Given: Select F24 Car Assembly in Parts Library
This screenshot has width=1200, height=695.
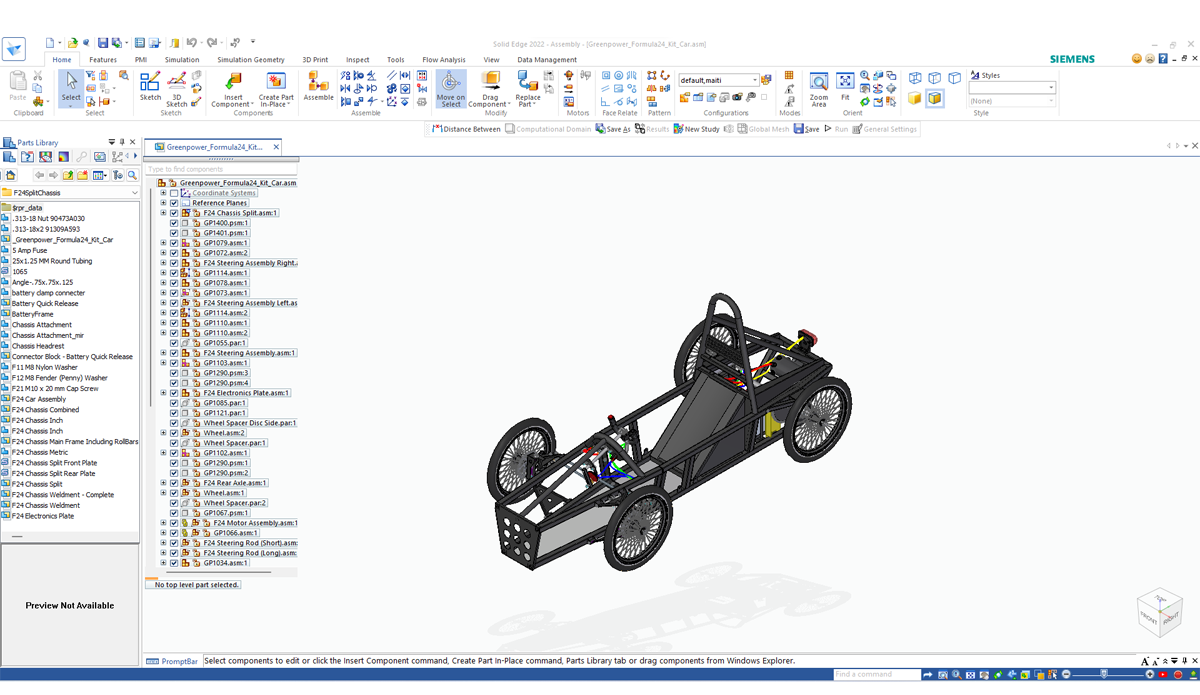Looking at the screenshot, I should (38, 399).
